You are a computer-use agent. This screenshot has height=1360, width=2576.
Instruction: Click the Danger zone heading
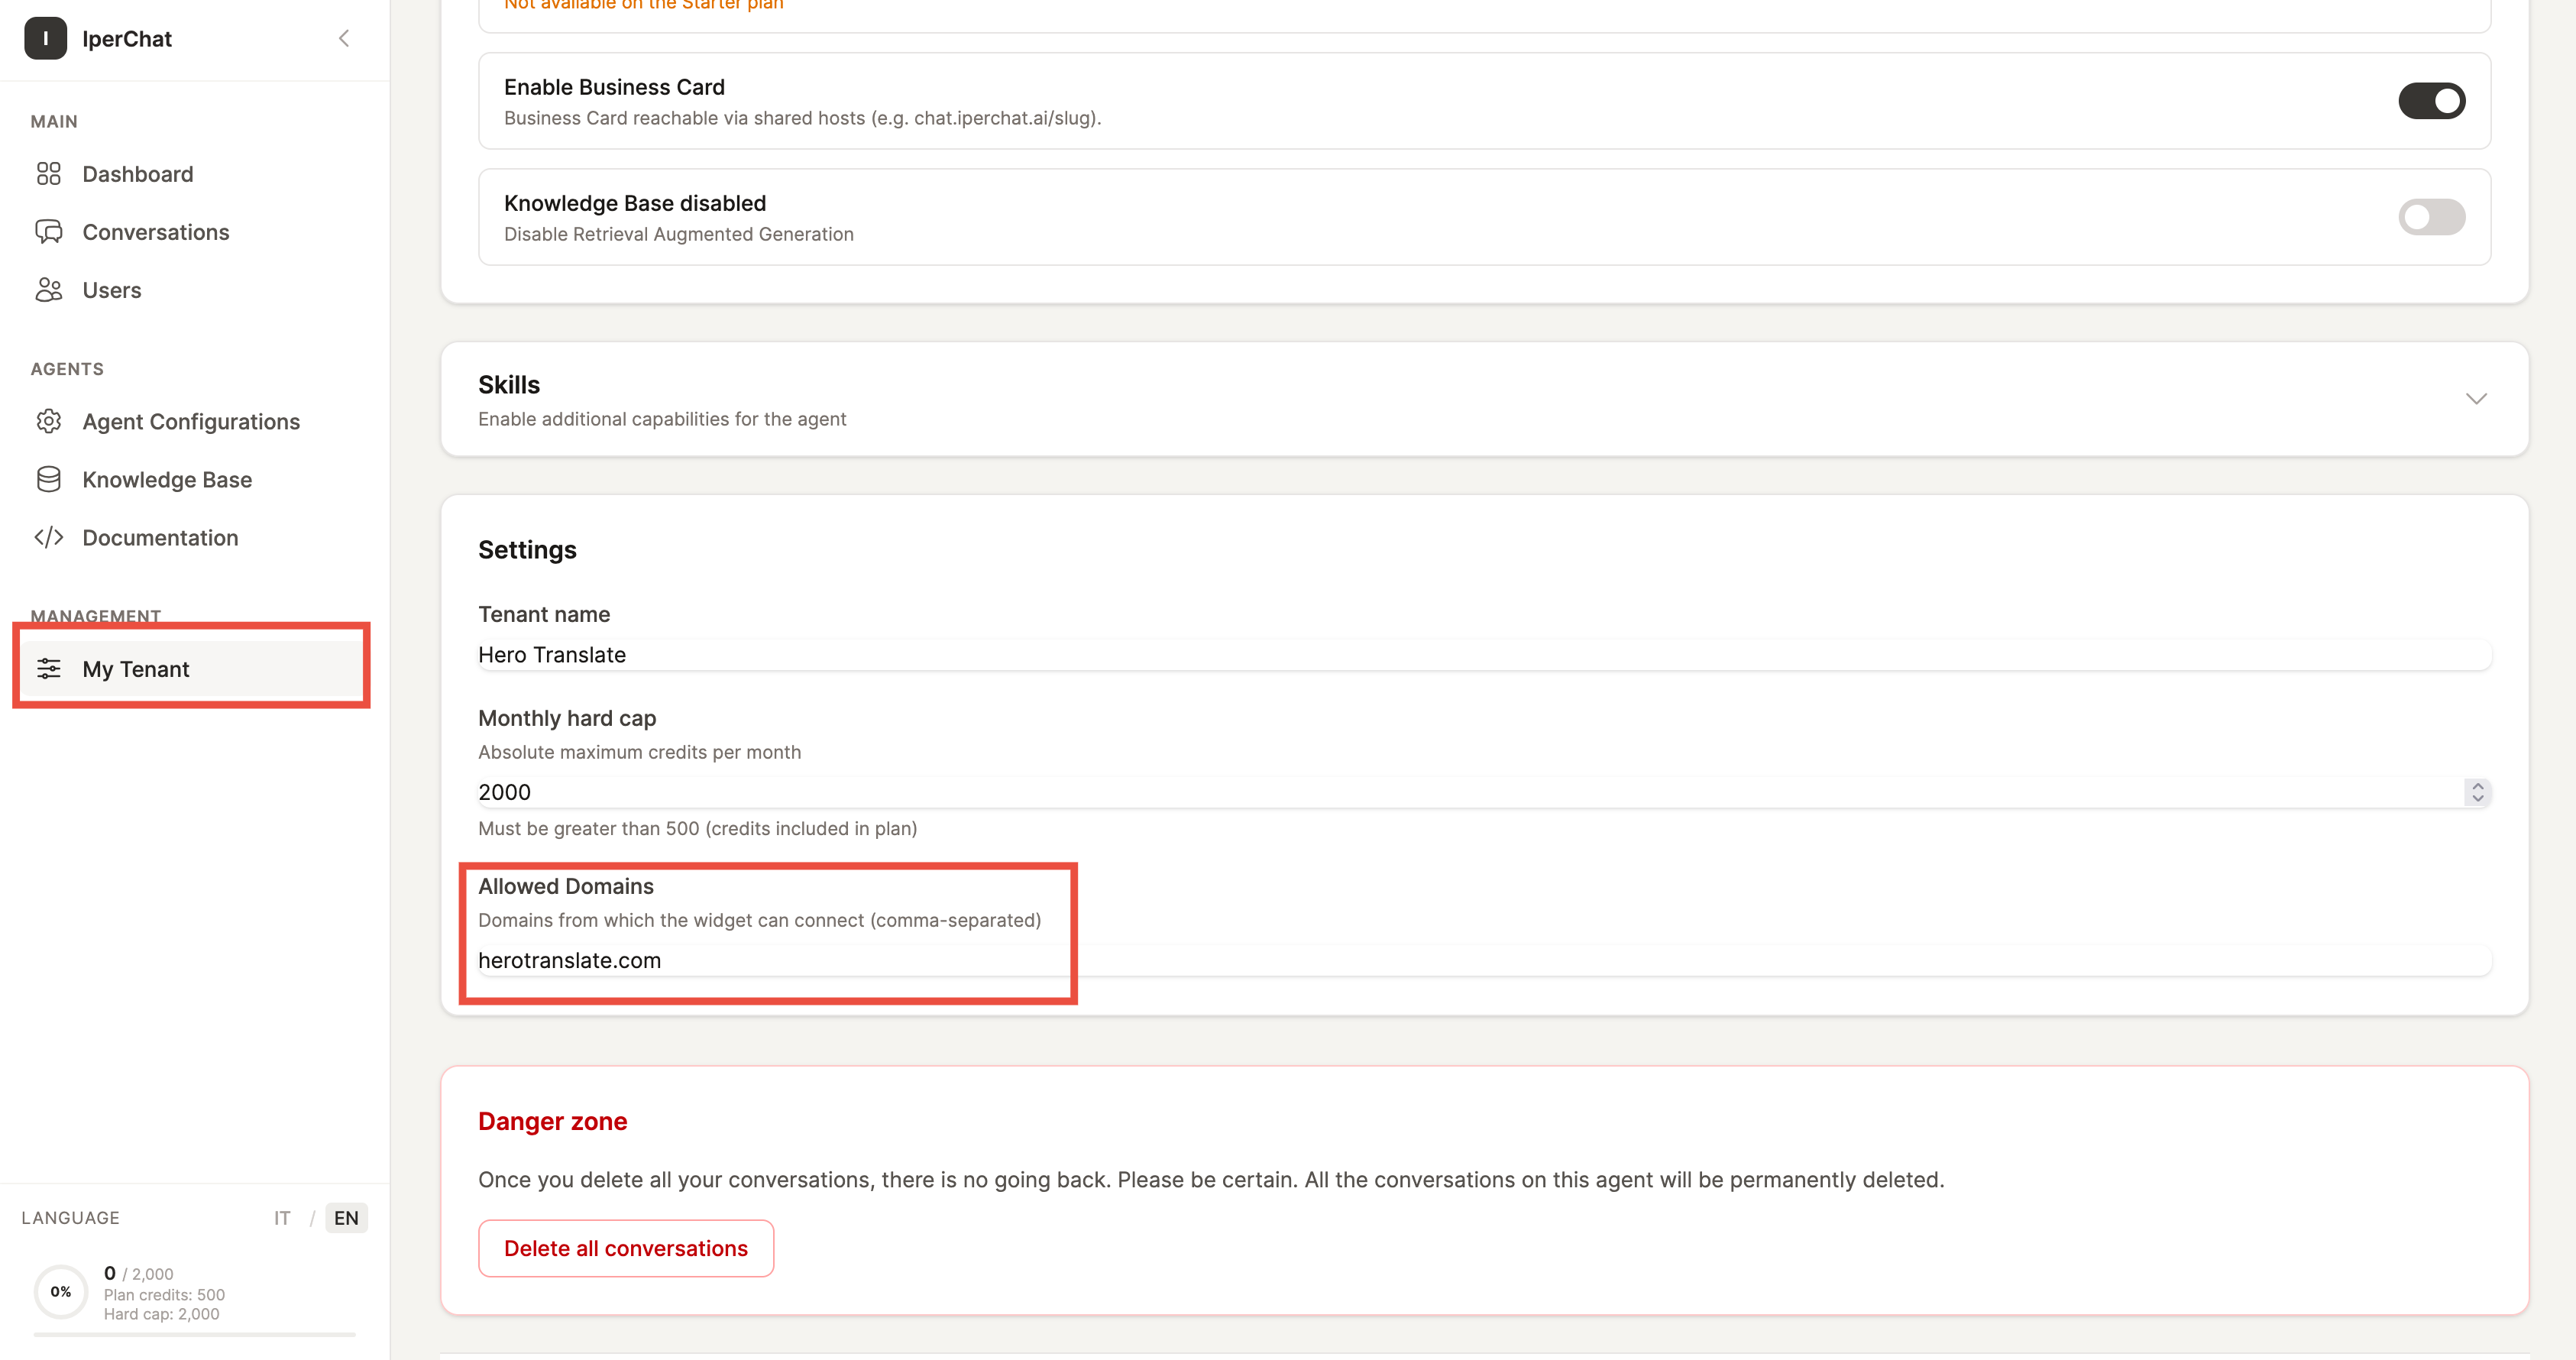552,1121
